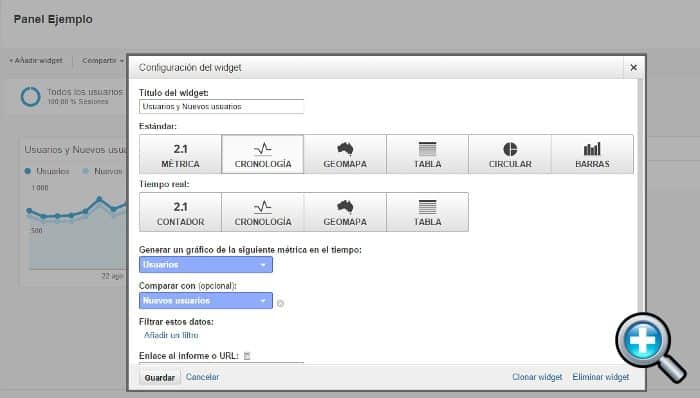This screenshot has height=398, width=700.
Task: Open the Usuarios metric dropdown
Action: pos(206,265)
